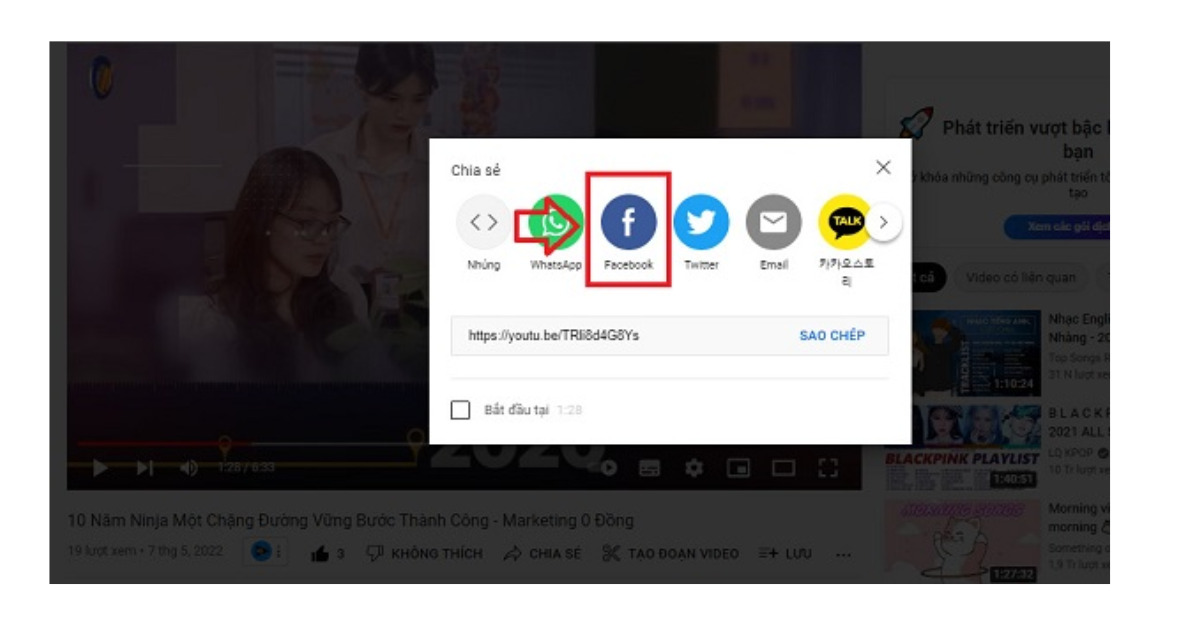The width and height of the screenshot is (1200, 625).
Task: Play the video
Action: coord(99,468)
